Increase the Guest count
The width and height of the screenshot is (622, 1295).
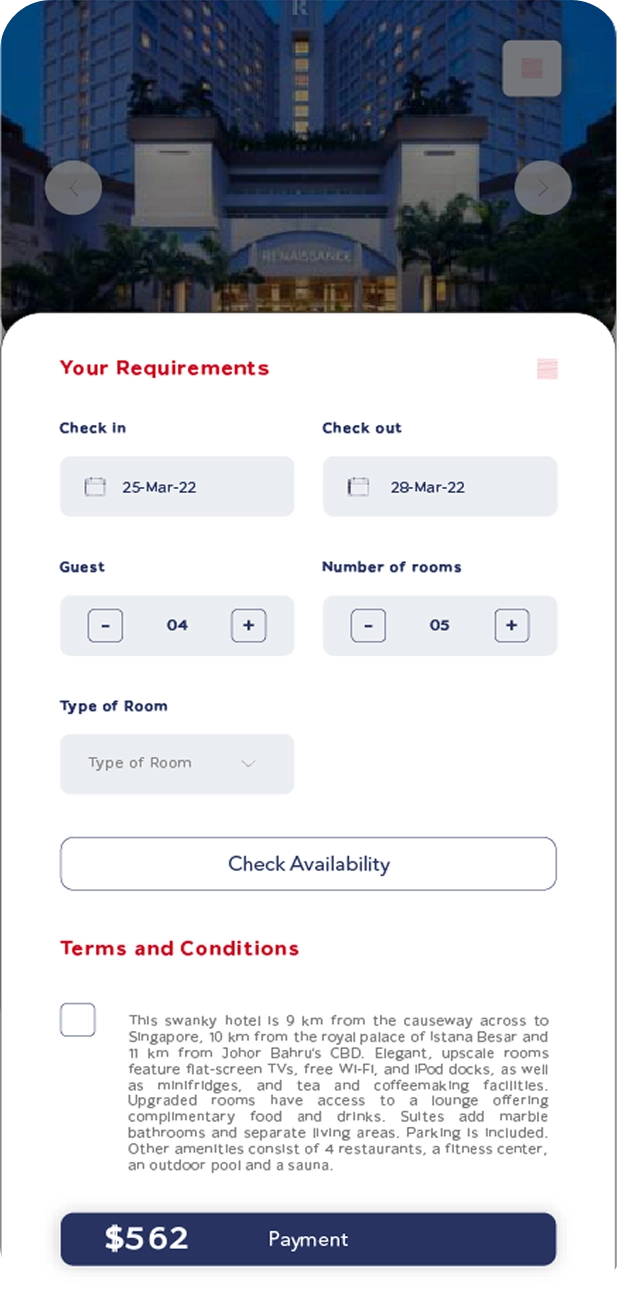(x=249, y=626)
